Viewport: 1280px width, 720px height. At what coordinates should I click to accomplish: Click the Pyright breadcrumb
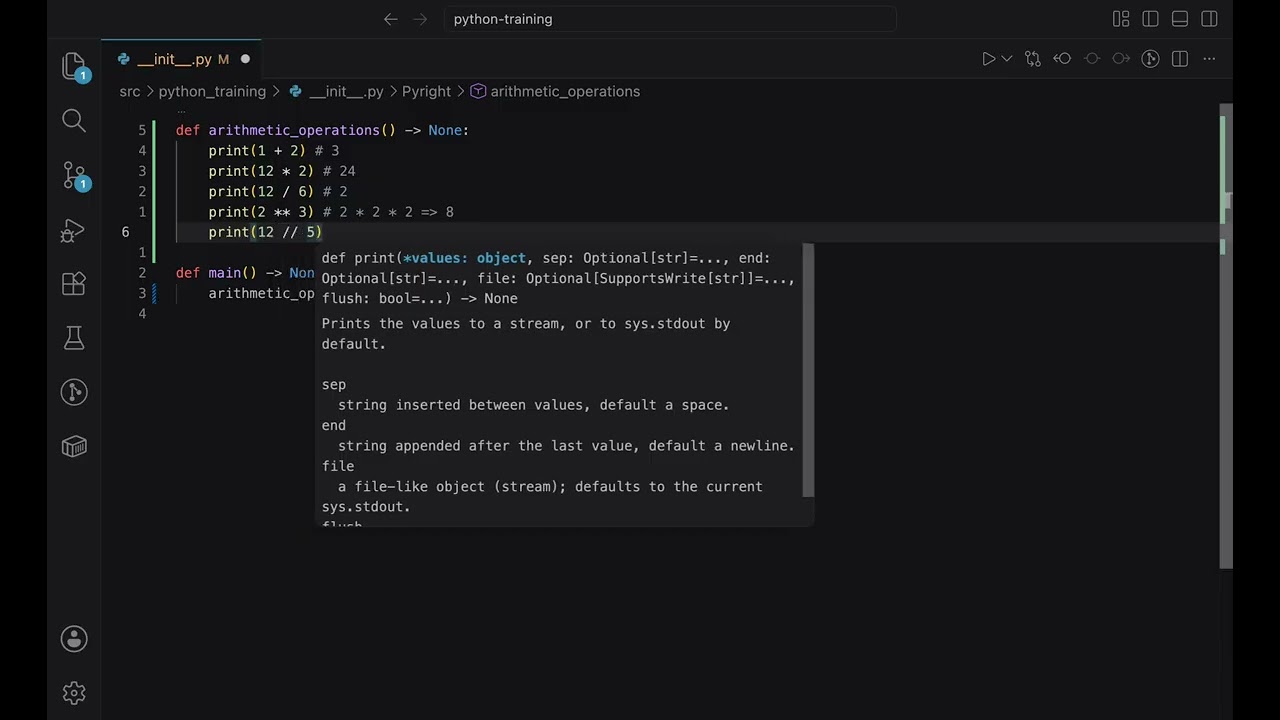[427, 91]
